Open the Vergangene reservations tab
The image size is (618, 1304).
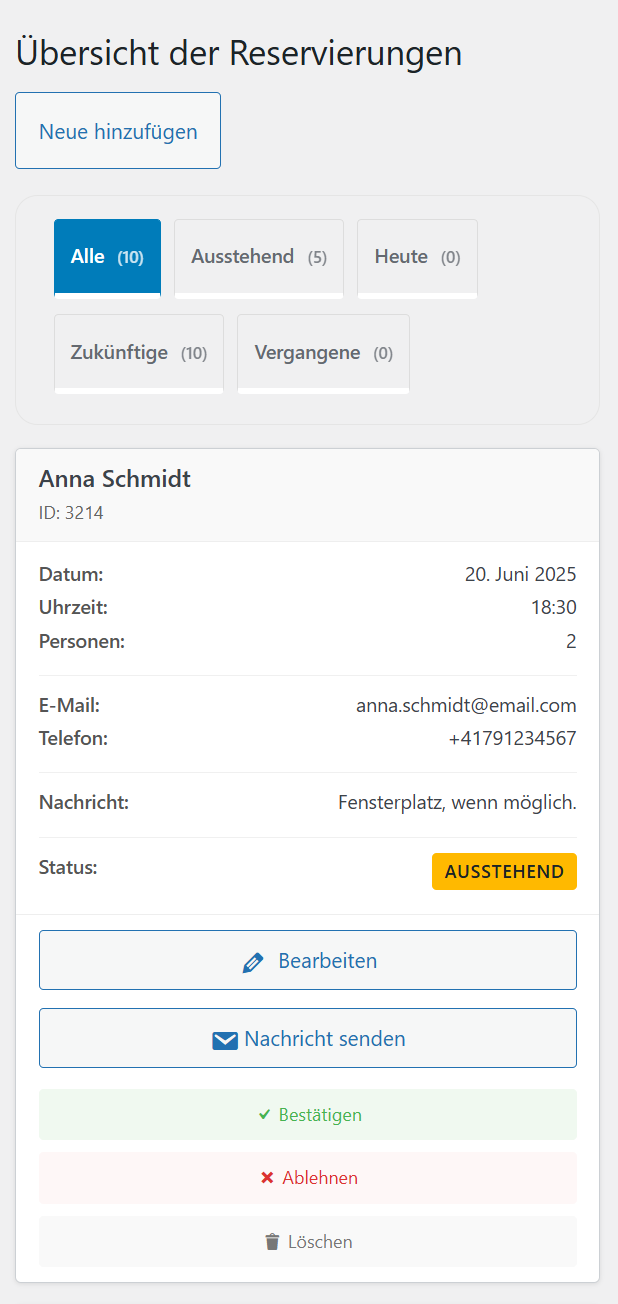323,353
